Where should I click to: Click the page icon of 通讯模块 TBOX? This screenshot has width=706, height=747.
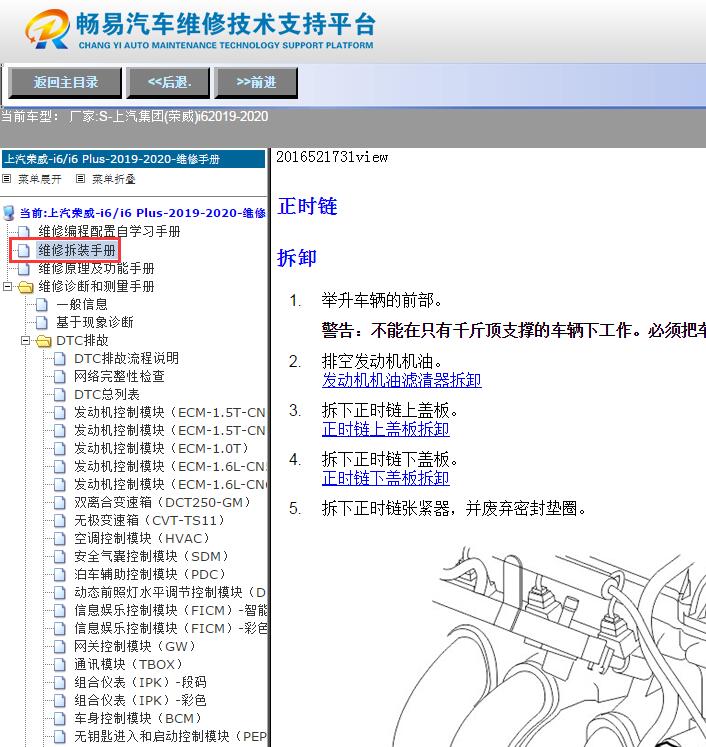click(x=60, y=664)
